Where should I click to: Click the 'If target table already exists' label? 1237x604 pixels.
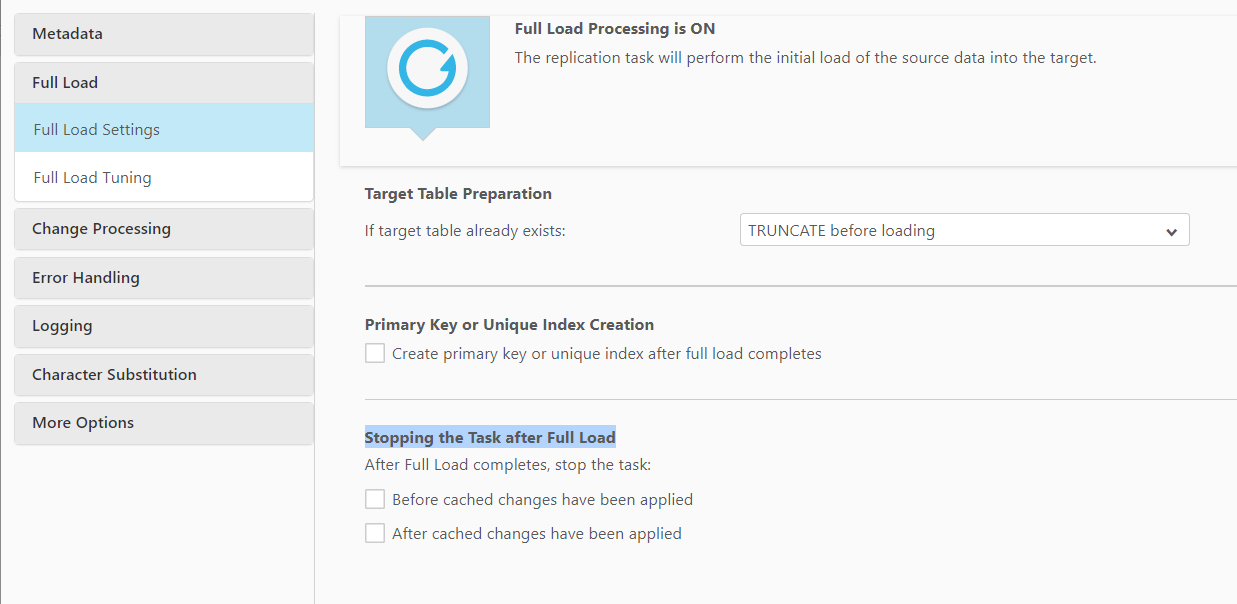(465, 231)
